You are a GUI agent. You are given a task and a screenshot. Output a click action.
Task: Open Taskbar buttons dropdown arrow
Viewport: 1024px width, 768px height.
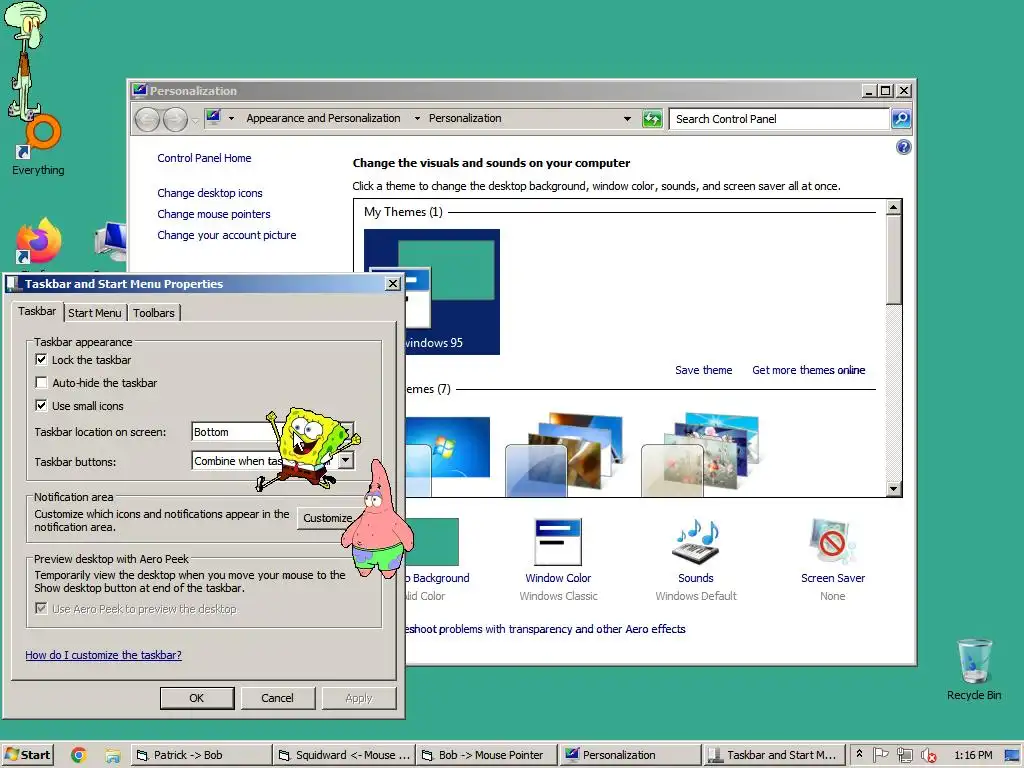pyautogui.click(x=346, y=460)
